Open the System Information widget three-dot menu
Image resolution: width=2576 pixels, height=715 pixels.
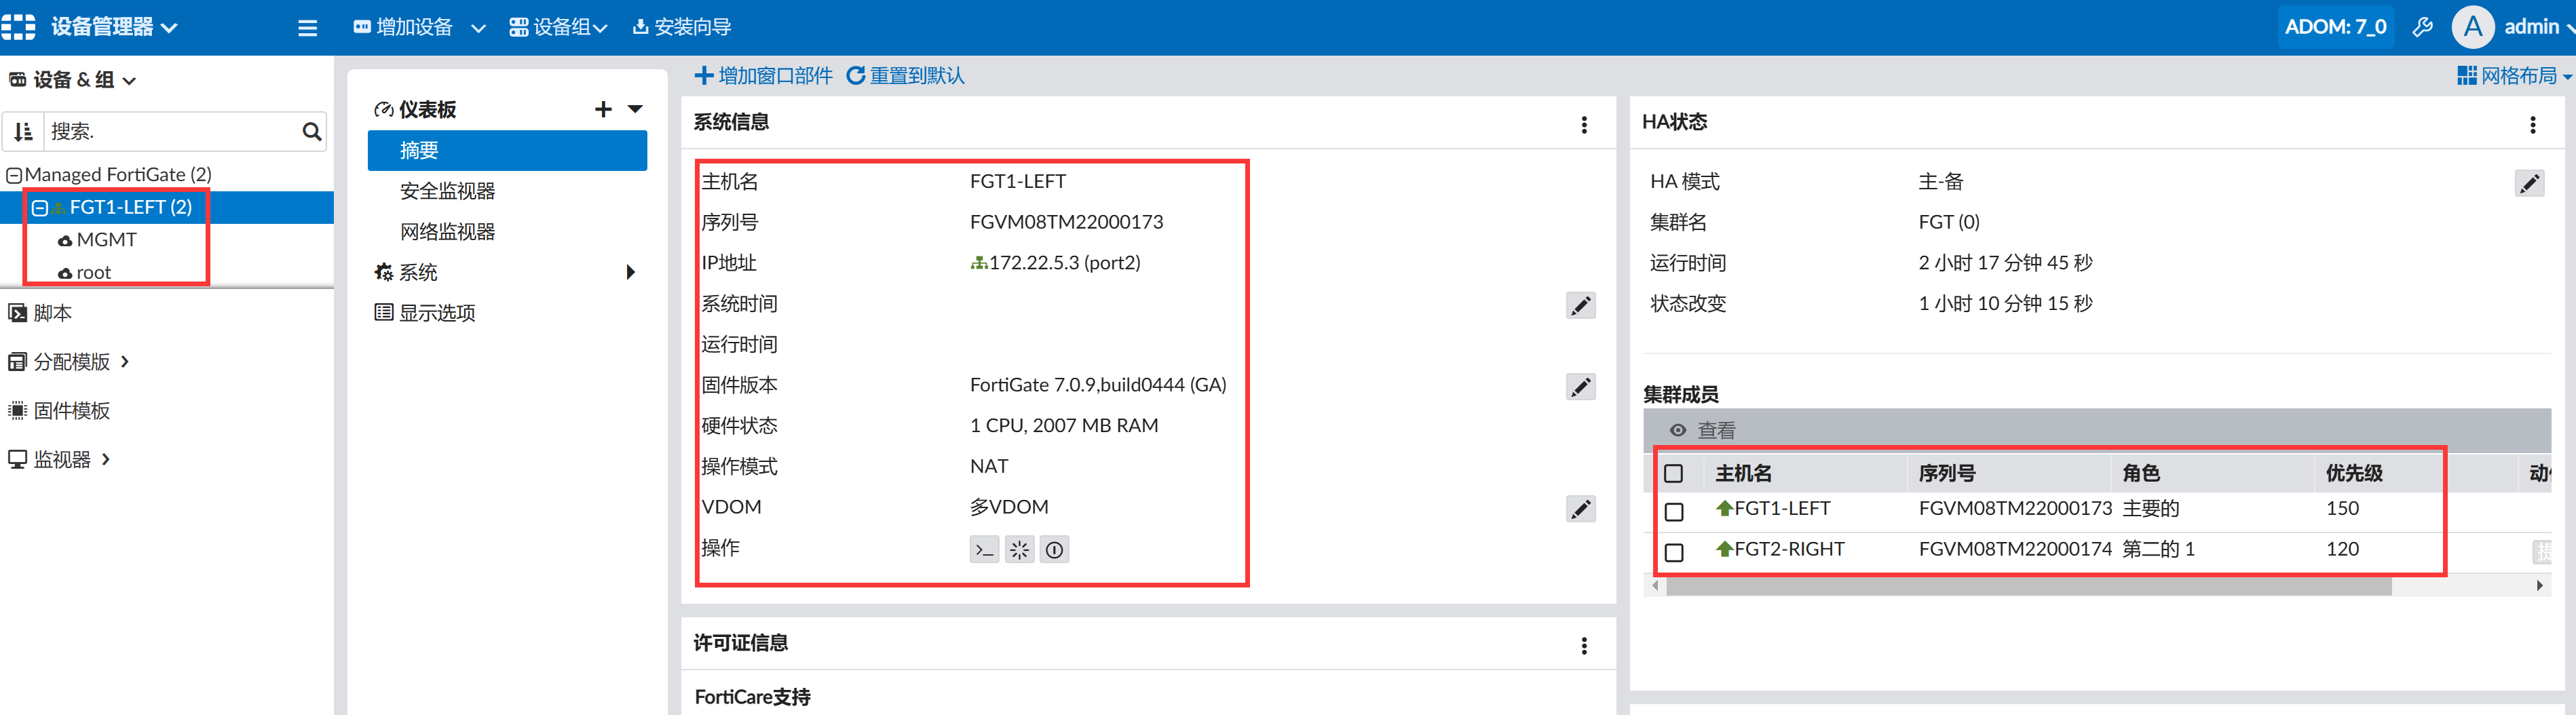[1583, 125]
